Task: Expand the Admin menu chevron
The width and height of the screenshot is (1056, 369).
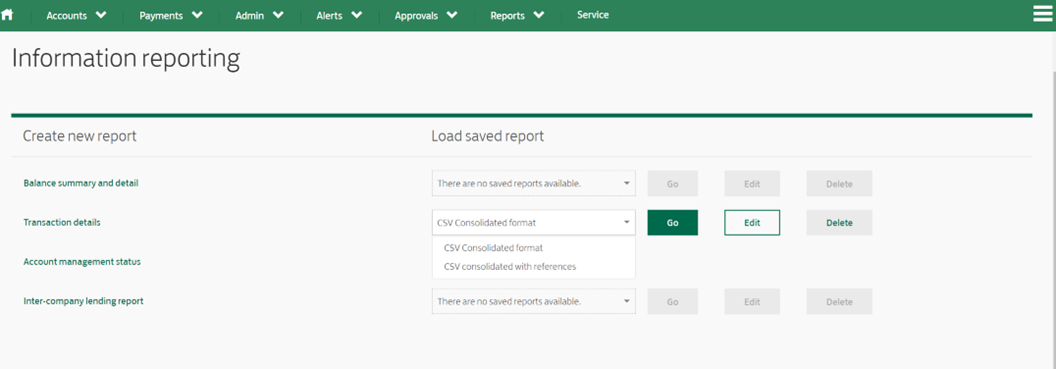Action: [x=278, y=15]
